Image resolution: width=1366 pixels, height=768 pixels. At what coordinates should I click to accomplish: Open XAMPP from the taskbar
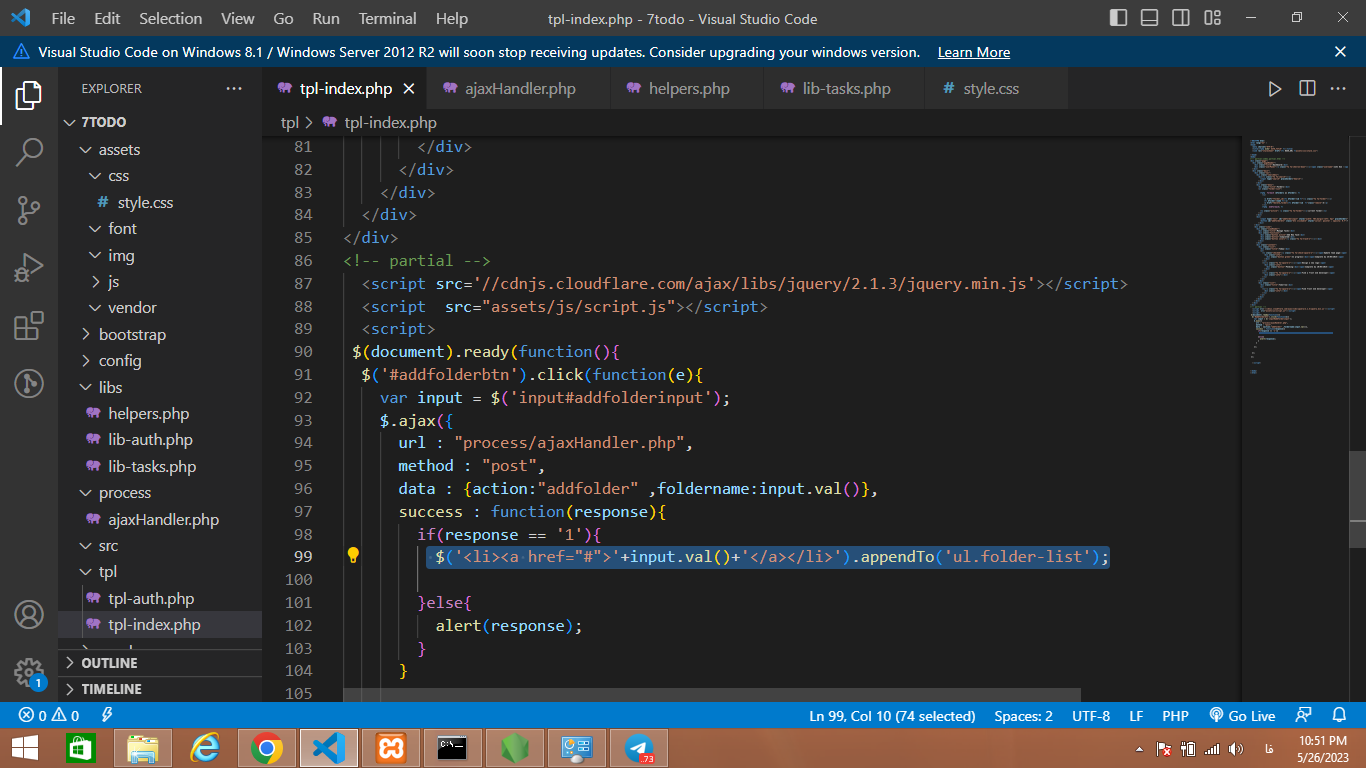tap(390, 748)
